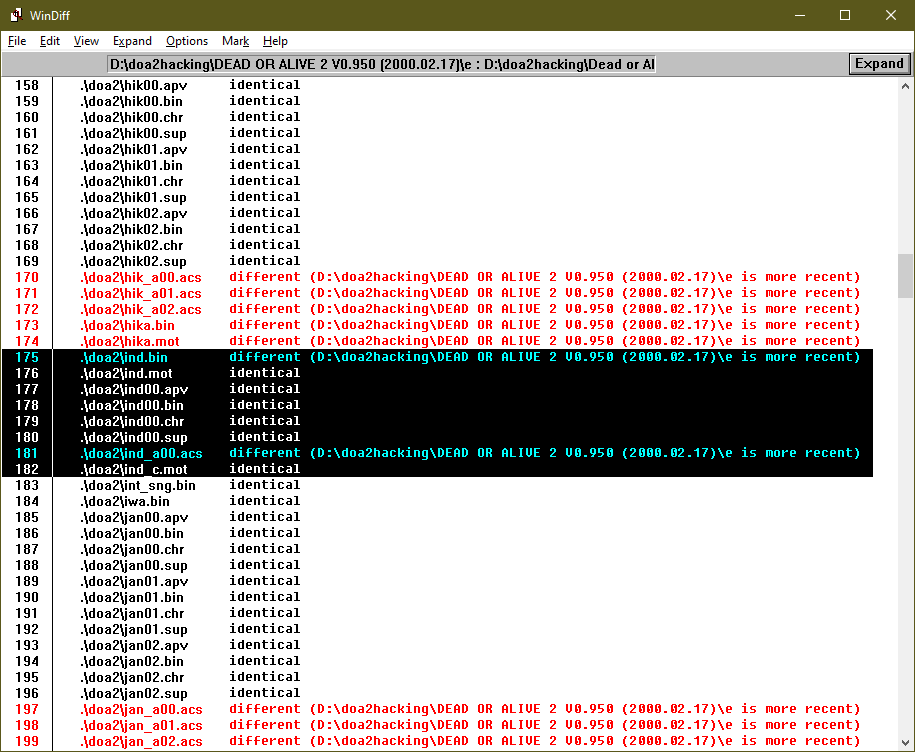Select row .\doa2\hik02.apv
915x752 pixels.
[437, 213]
